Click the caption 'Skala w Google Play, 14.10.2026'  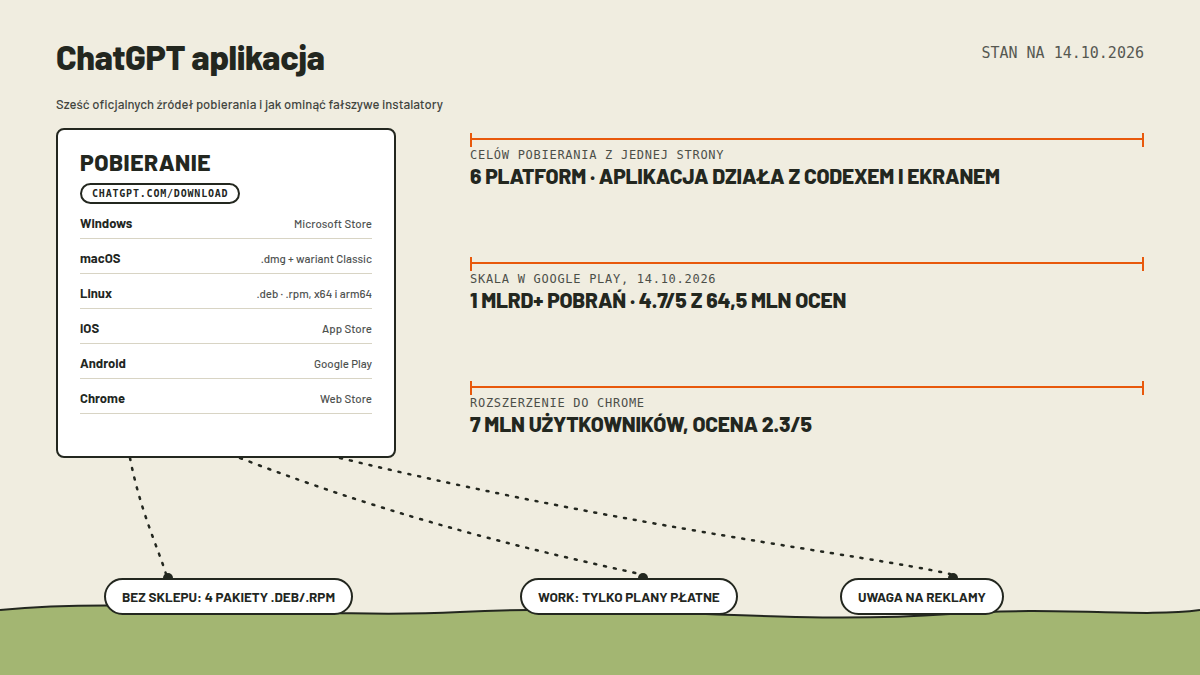click(x=593, y=279)
